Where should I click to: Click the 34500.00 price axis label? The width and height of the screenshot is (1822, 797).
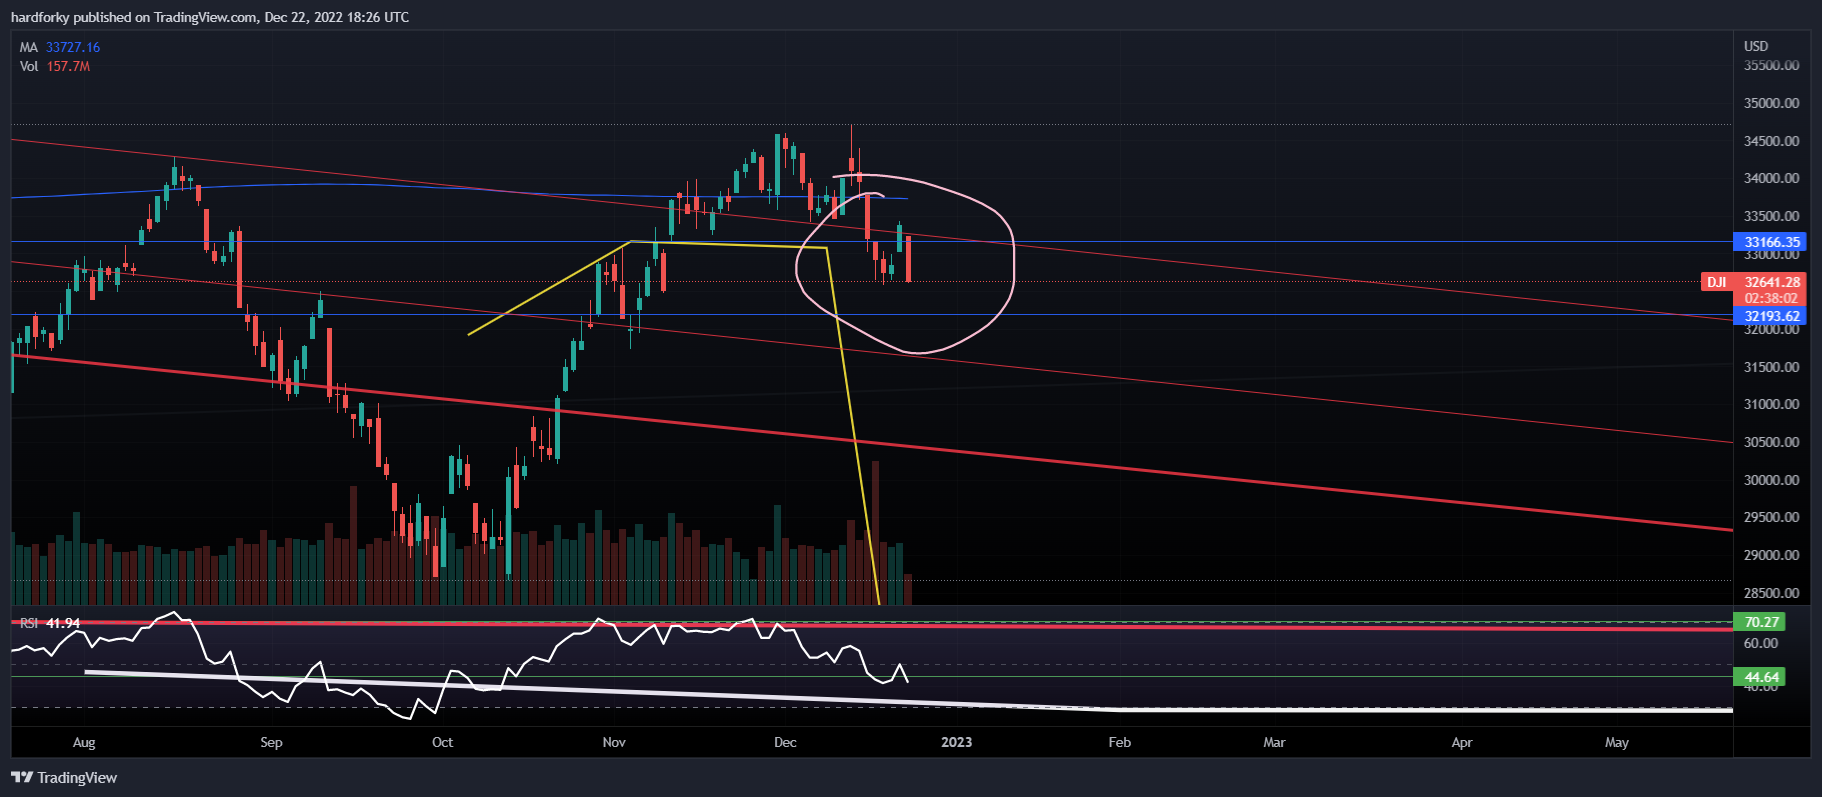pos(1771,141)
